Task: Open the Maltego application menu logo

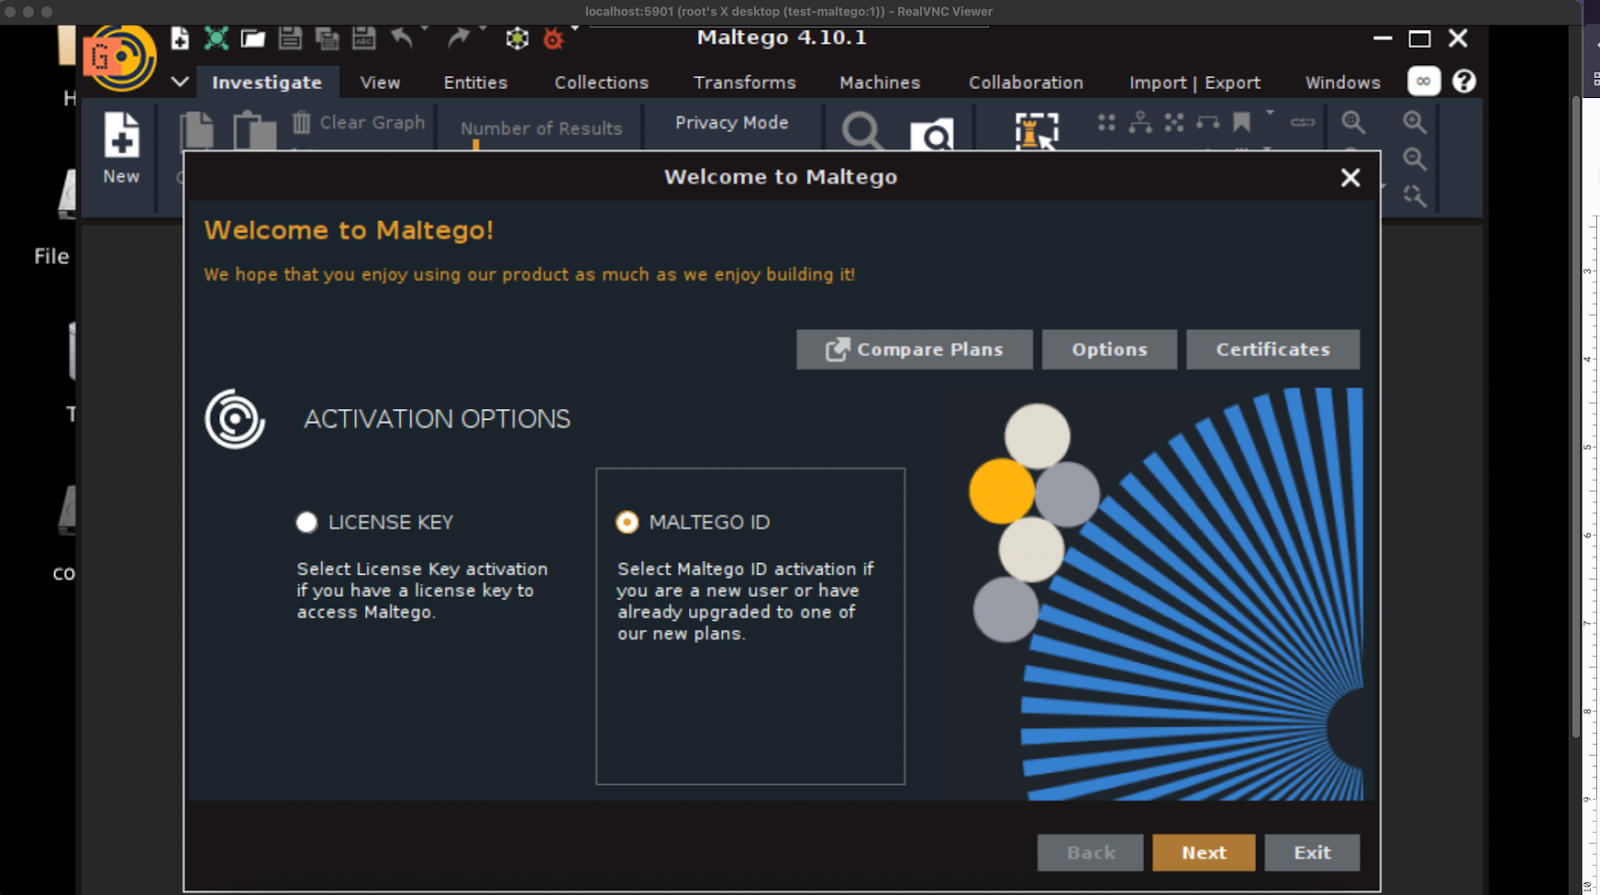Action: click(x=120, y=57)
